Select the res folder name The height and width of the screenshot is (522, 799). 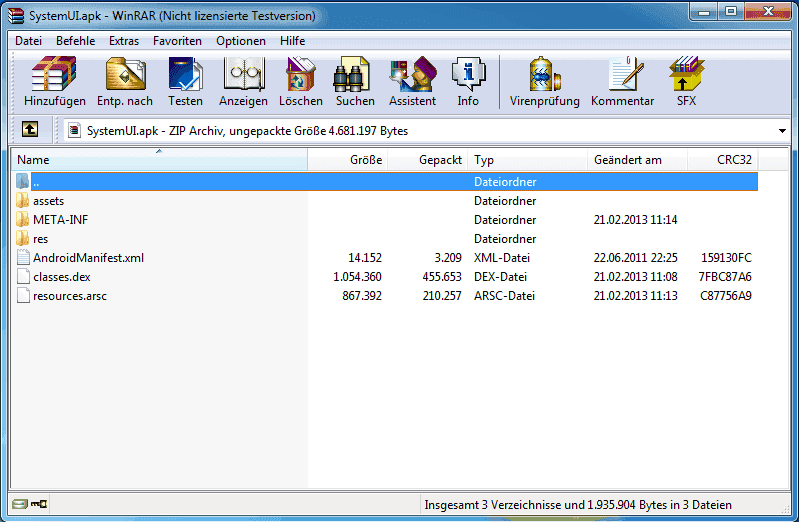click(40, 239)
